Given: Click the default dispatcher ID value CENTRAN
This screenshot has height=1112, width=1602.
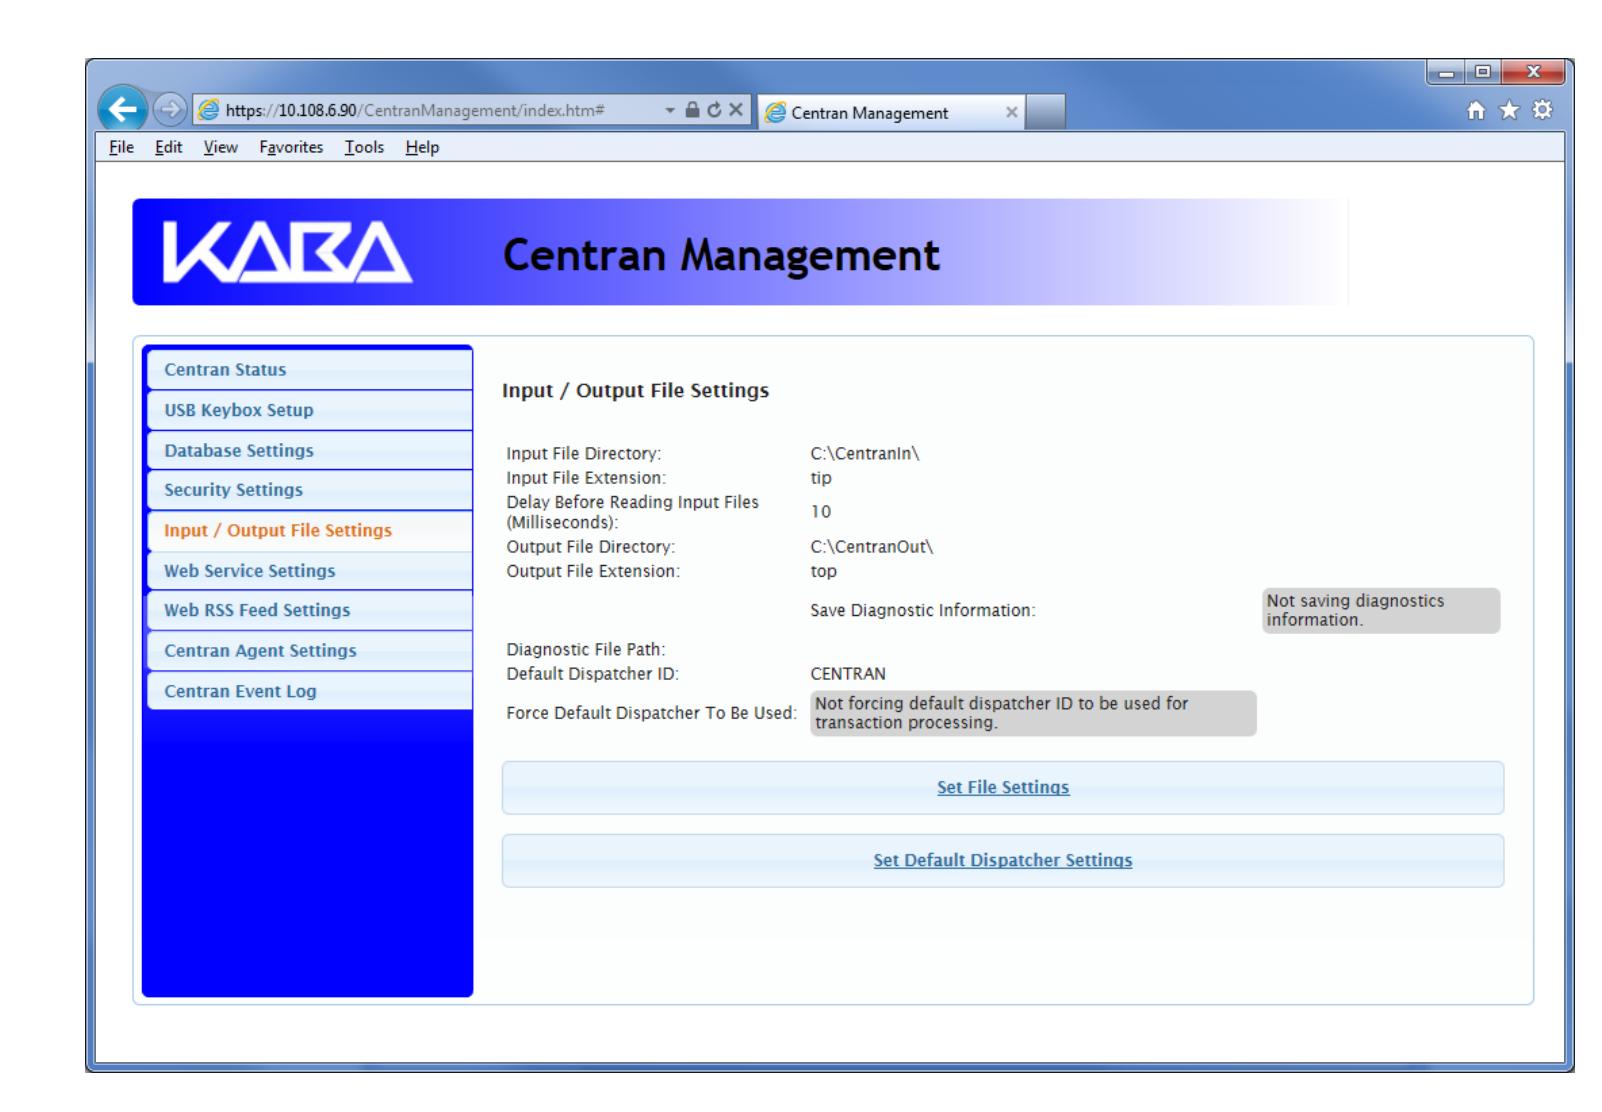Looking at the screenshot, I should (x=848, y=674).
